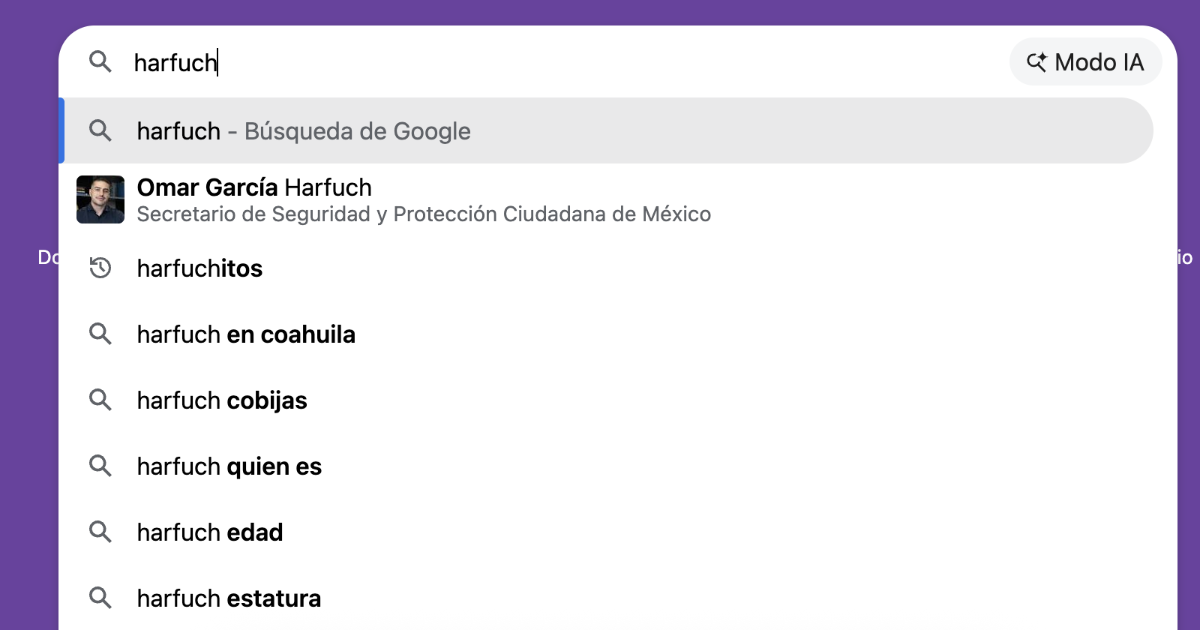This screenshot has width=1200, height=630.
Task: Click the search icon beside harfuch edad
Action: point(100,532)
